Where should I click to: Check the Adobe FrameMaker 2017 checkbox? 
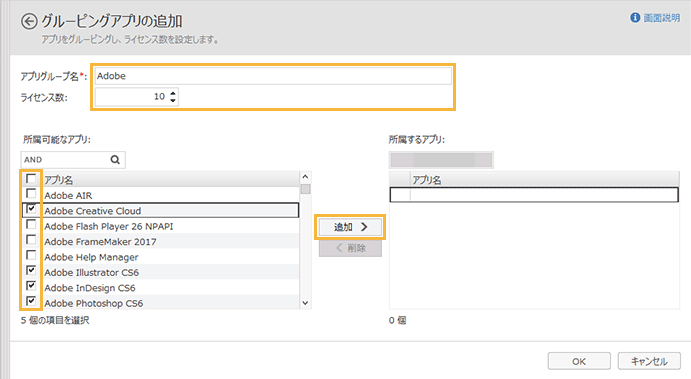click(x=31, y=240)
